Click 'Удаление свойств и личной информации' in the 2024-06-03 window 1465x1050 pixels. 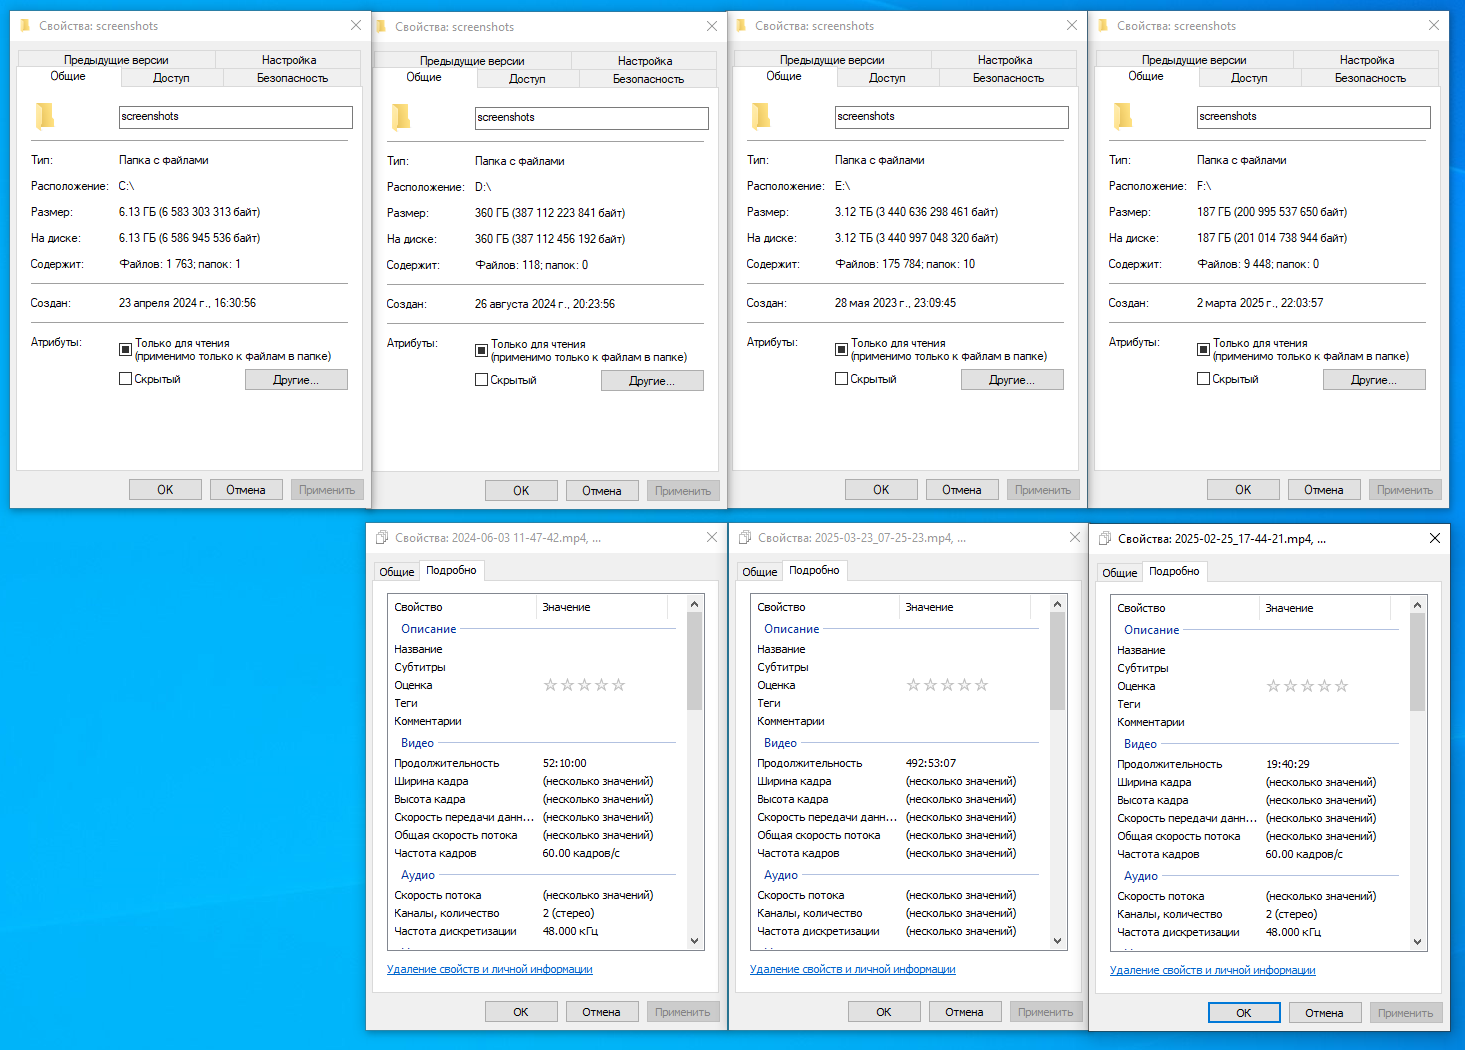pos(490,969)
